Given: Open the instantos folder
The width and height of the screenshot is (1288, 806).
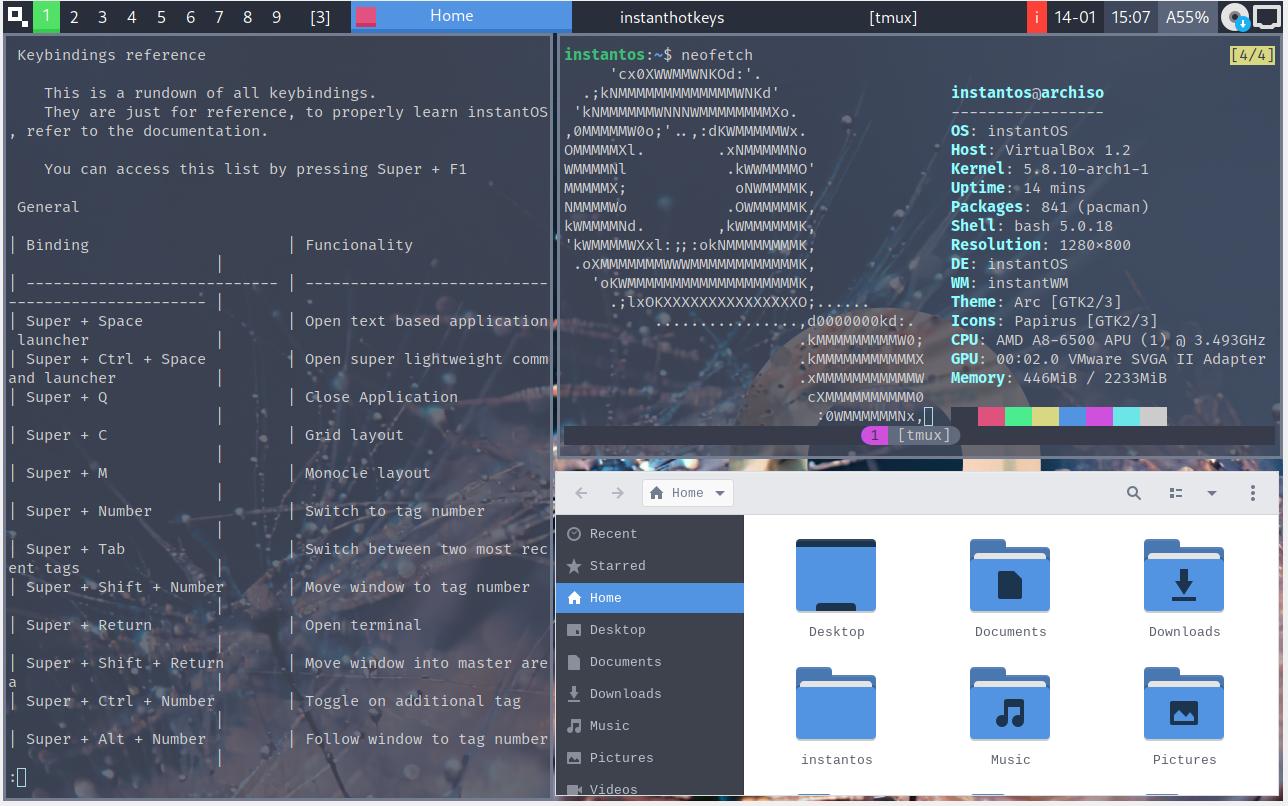Looking at the screenshot, I should (836, 704).
